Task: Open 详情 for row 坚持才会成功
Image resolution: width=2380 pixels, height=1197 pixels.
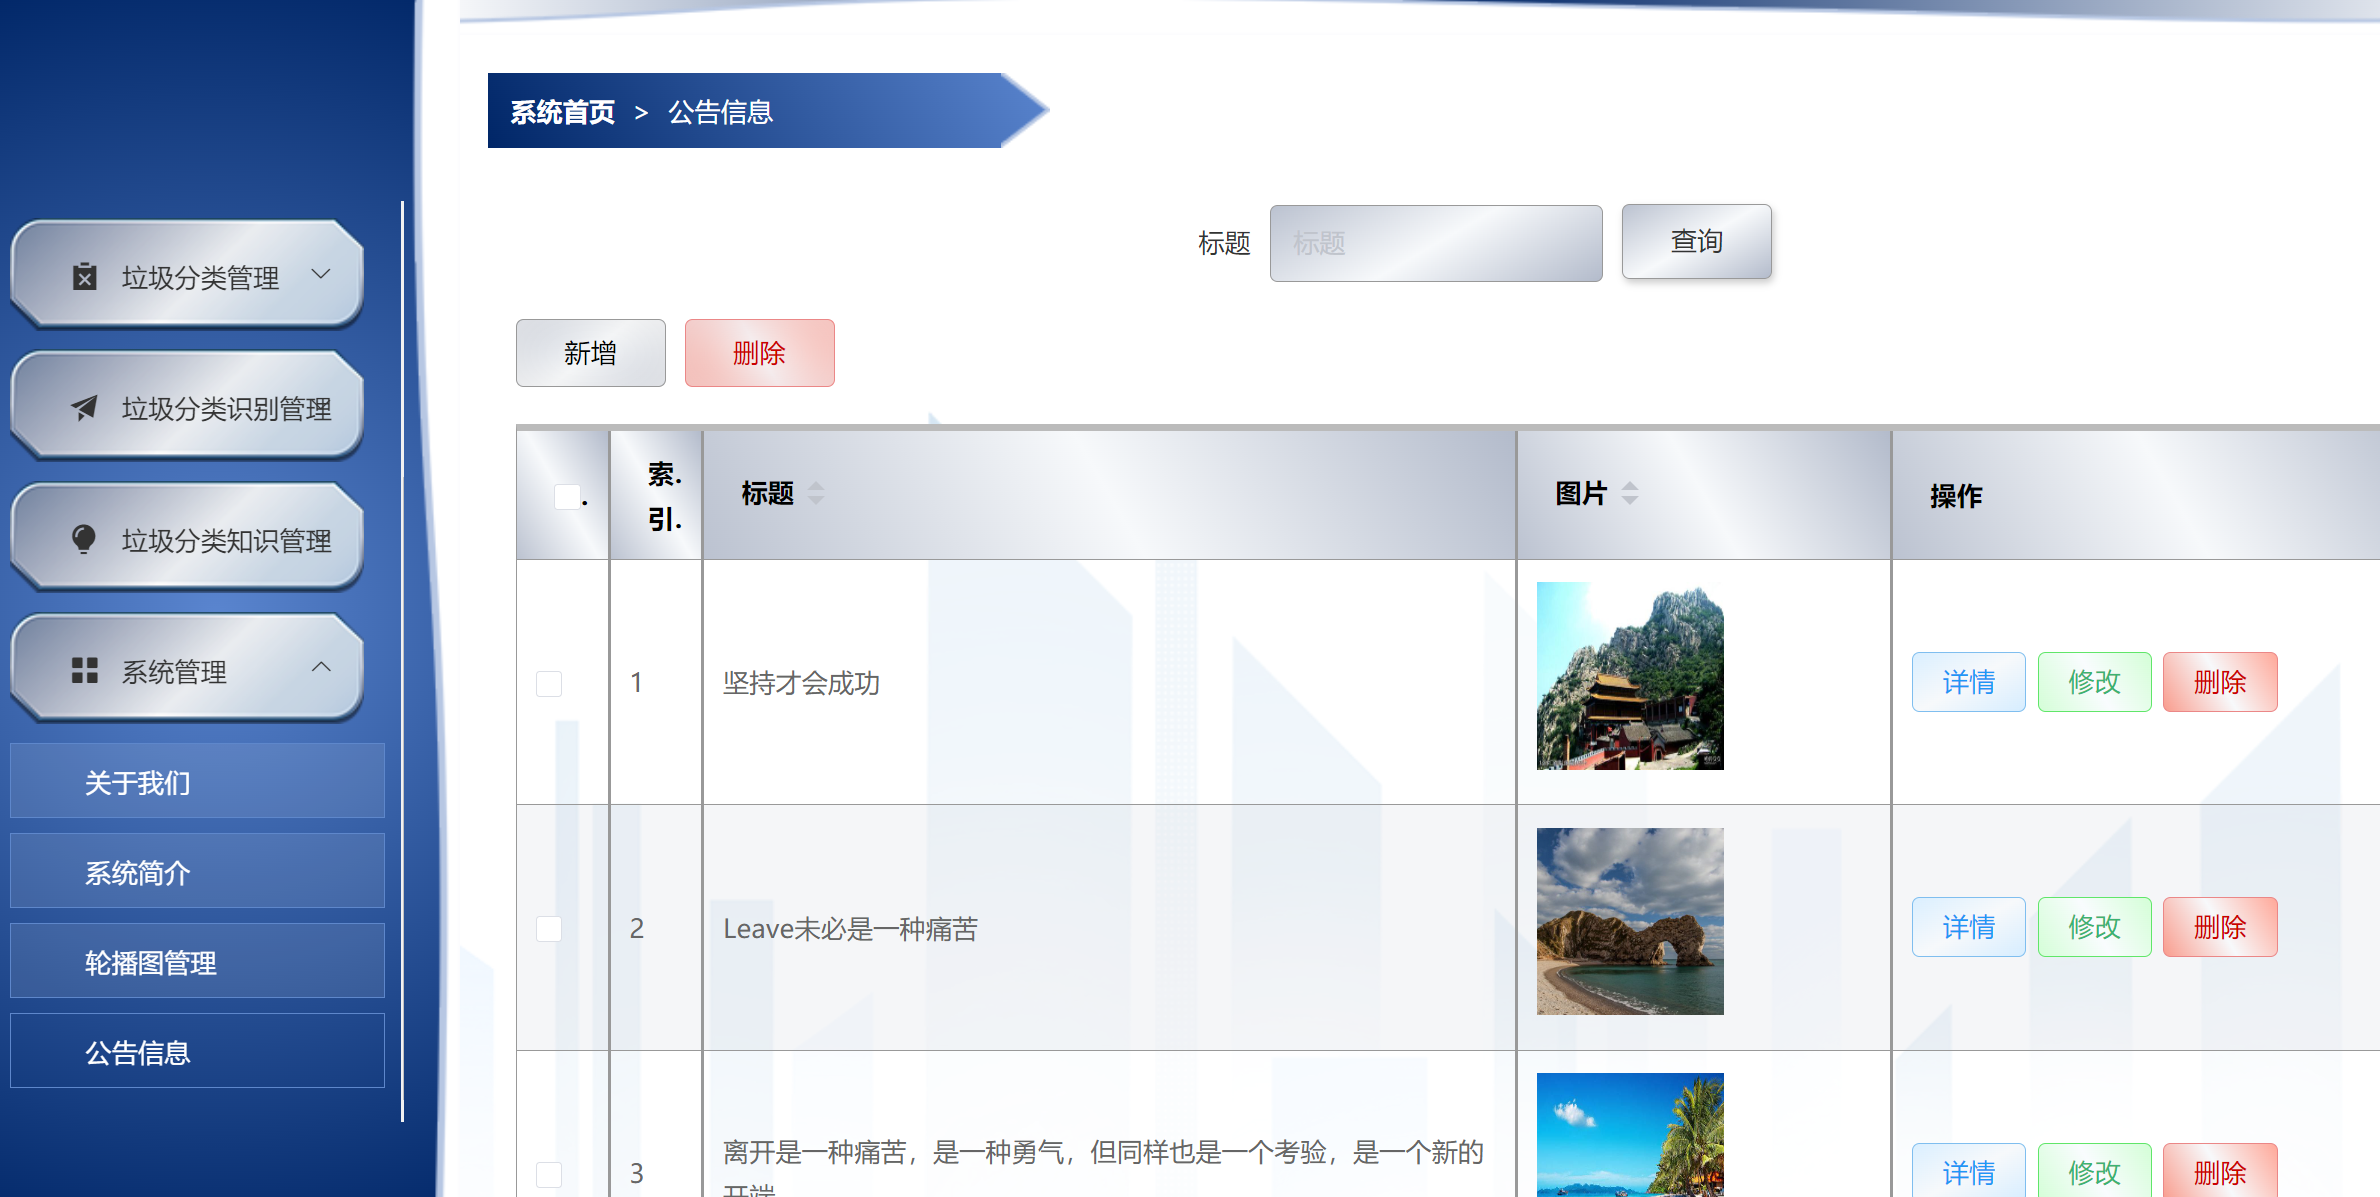Action: [x=1969, y=682]
